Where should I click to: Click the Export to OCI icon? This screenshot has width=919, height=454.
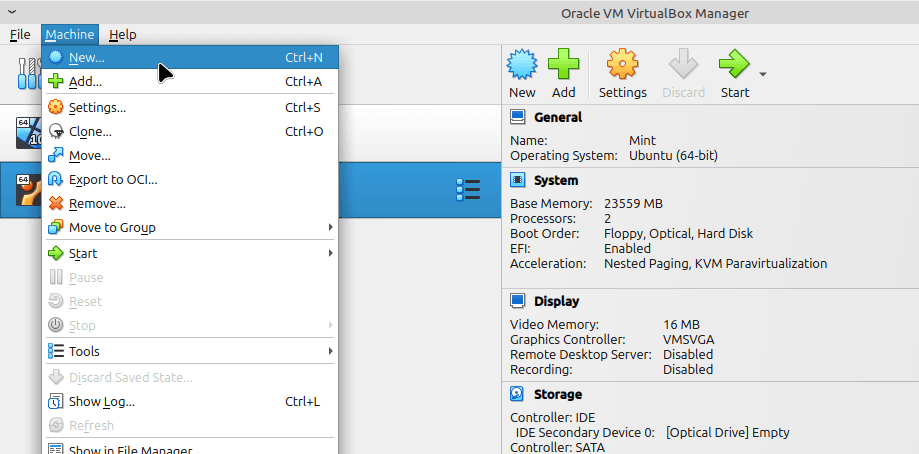click(56, 179)
